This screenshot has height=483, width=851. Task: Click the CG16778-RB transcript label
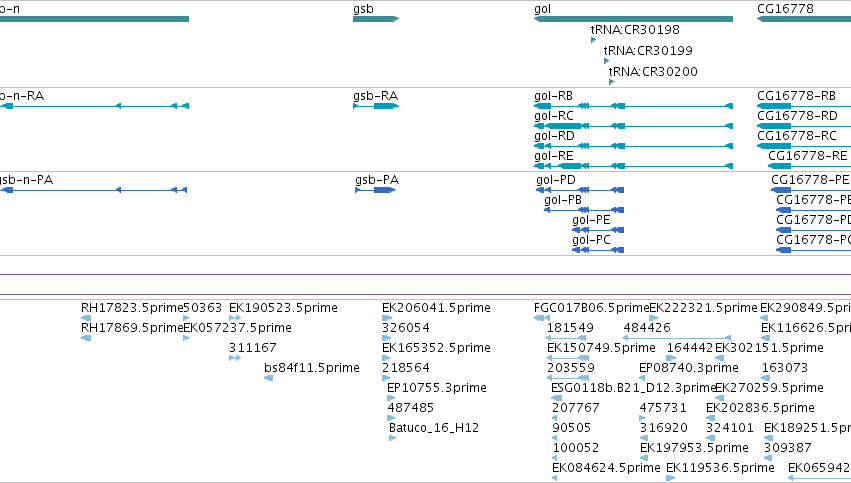tap(796, 96)
